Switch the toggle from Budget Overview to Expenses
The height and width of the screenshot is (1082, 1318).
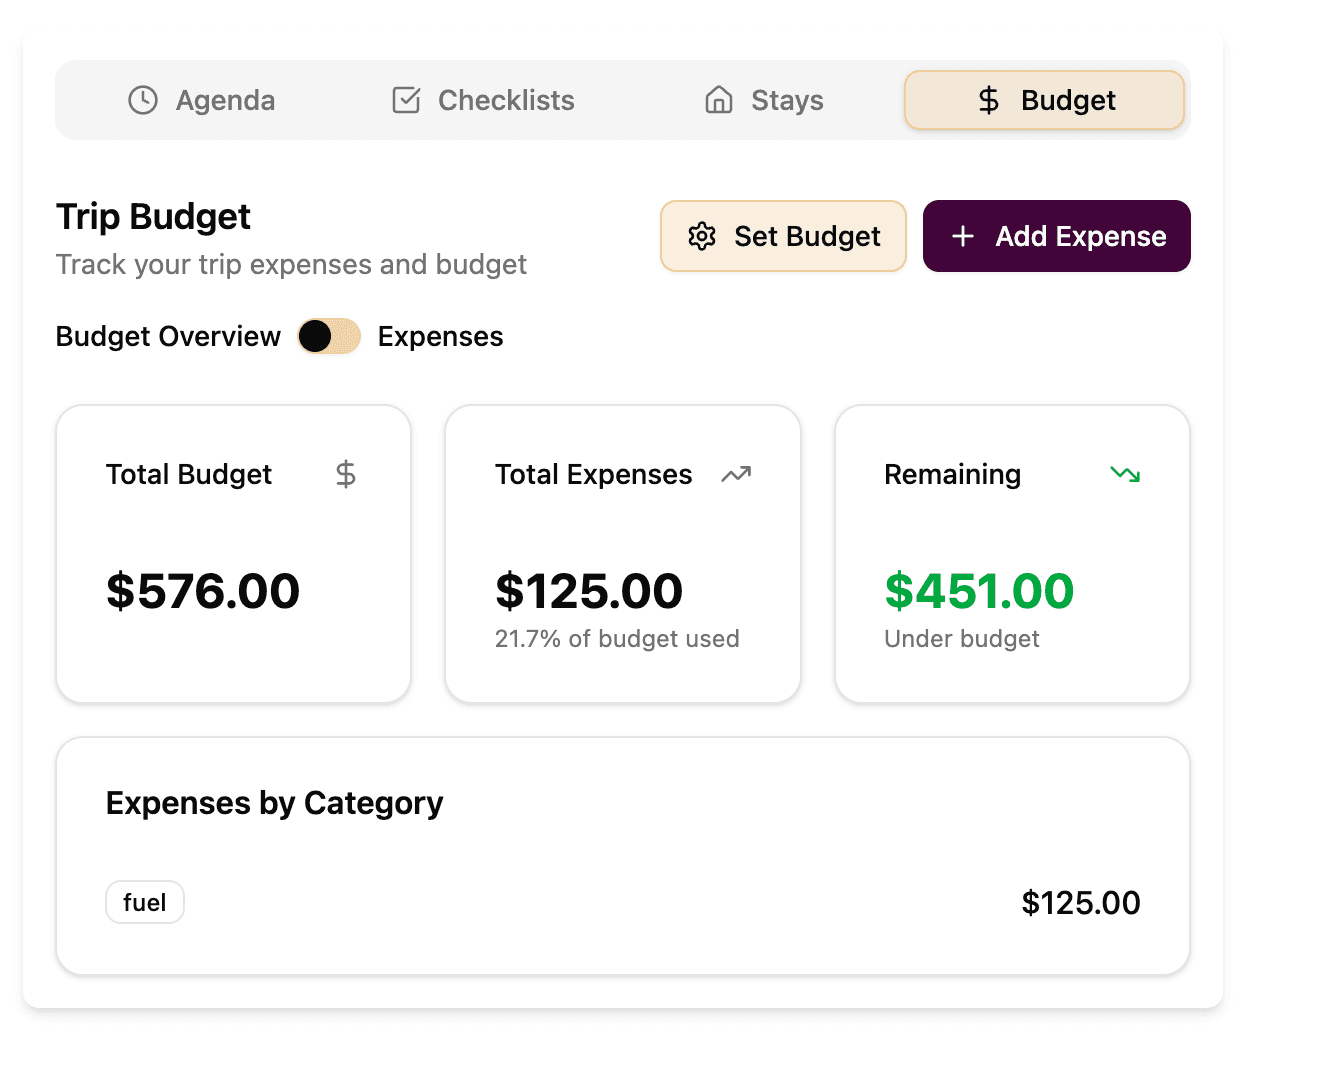pos(328,336)
